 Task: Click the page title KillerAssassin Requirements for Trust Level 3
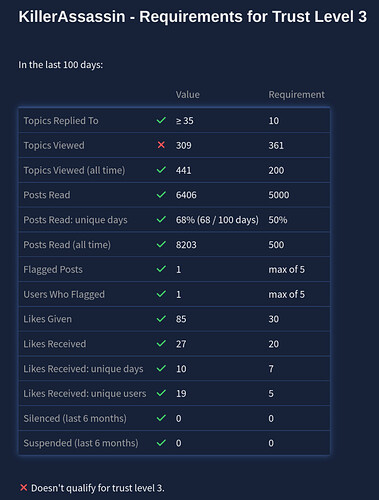point(193,16)
